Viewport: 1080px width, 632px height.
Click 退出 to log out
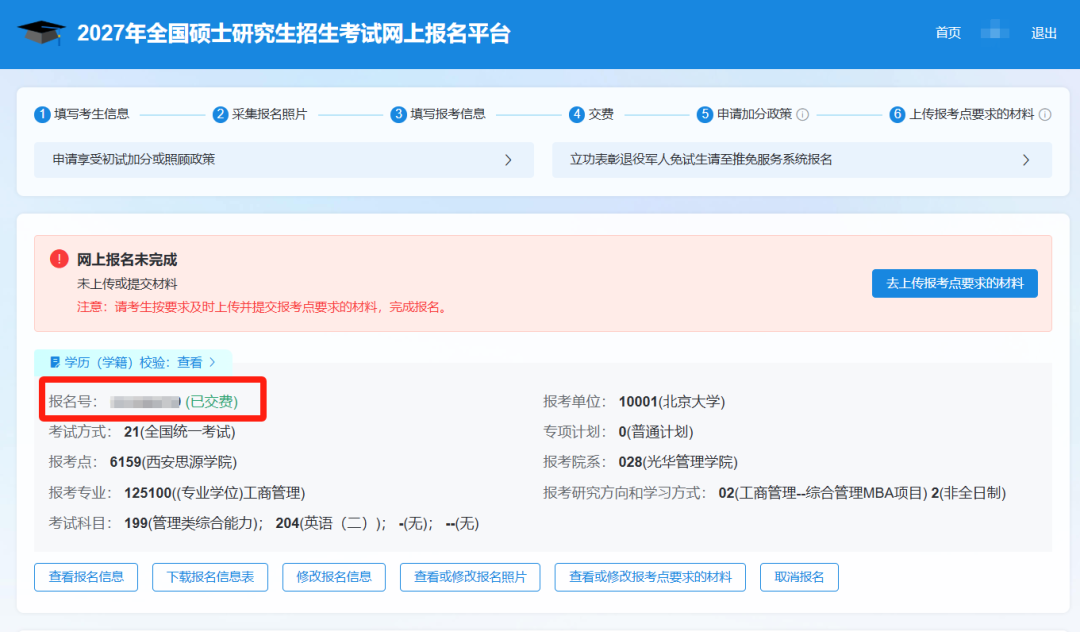[1043, 32]
